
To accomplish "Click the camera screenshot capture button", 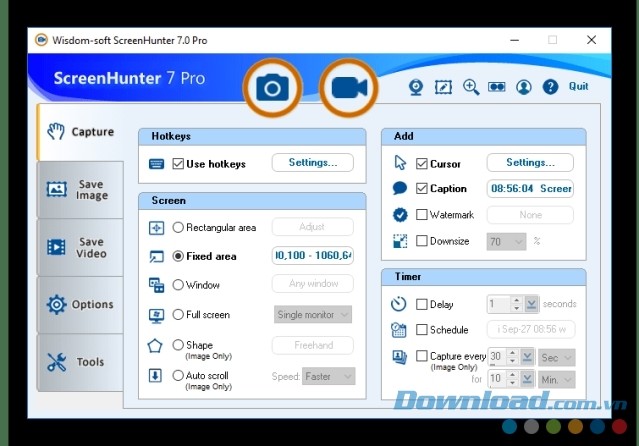I will 273,88.
